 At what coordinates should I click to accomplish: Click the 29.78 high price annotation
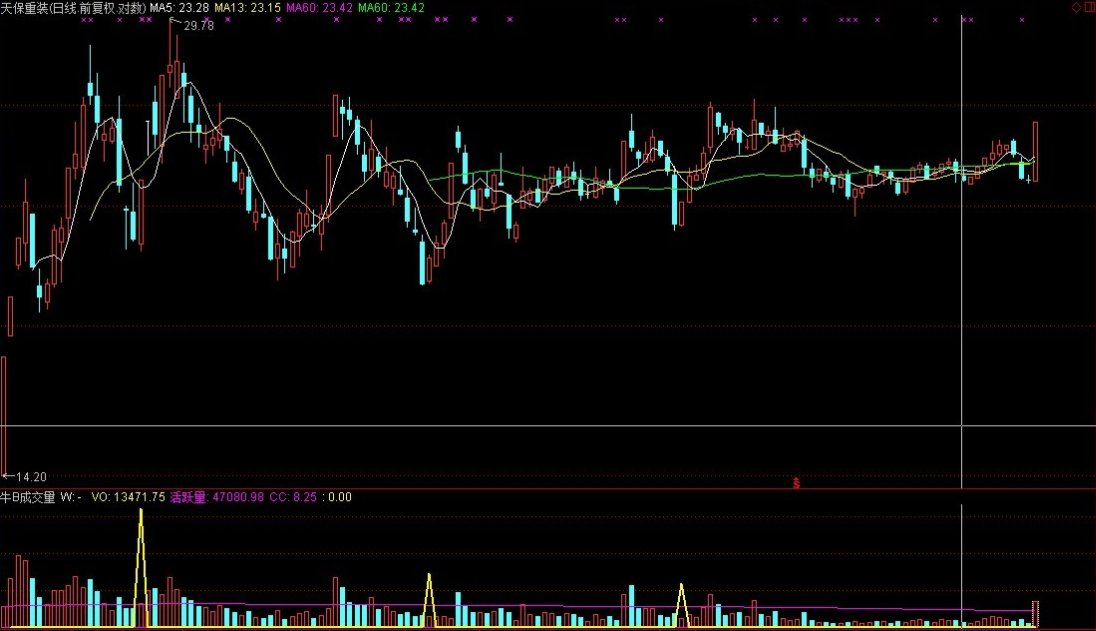pos(199,26)
